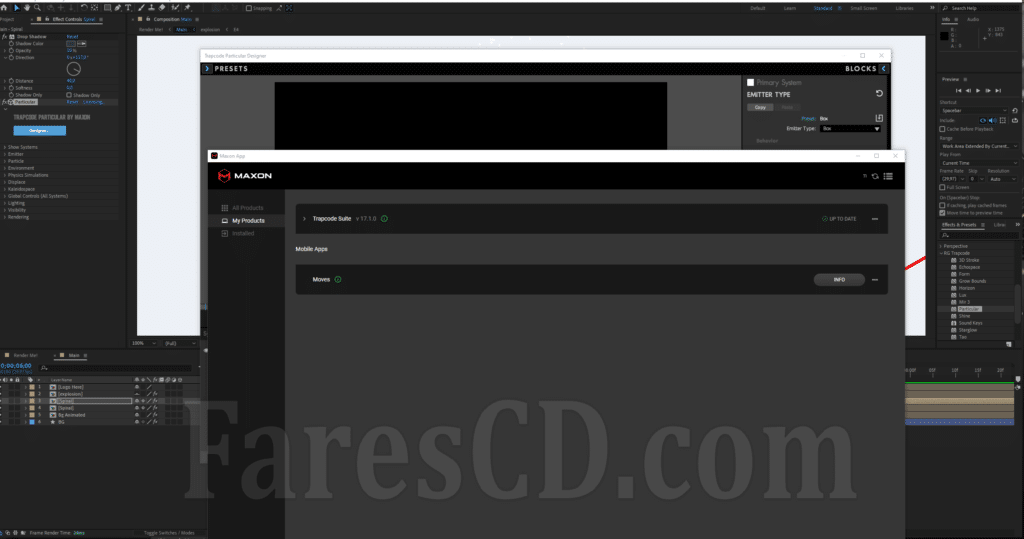The height and width of the screenshot is (539, 1024).
Task: Open the more options dash for Moves
Action: (875, 280)
